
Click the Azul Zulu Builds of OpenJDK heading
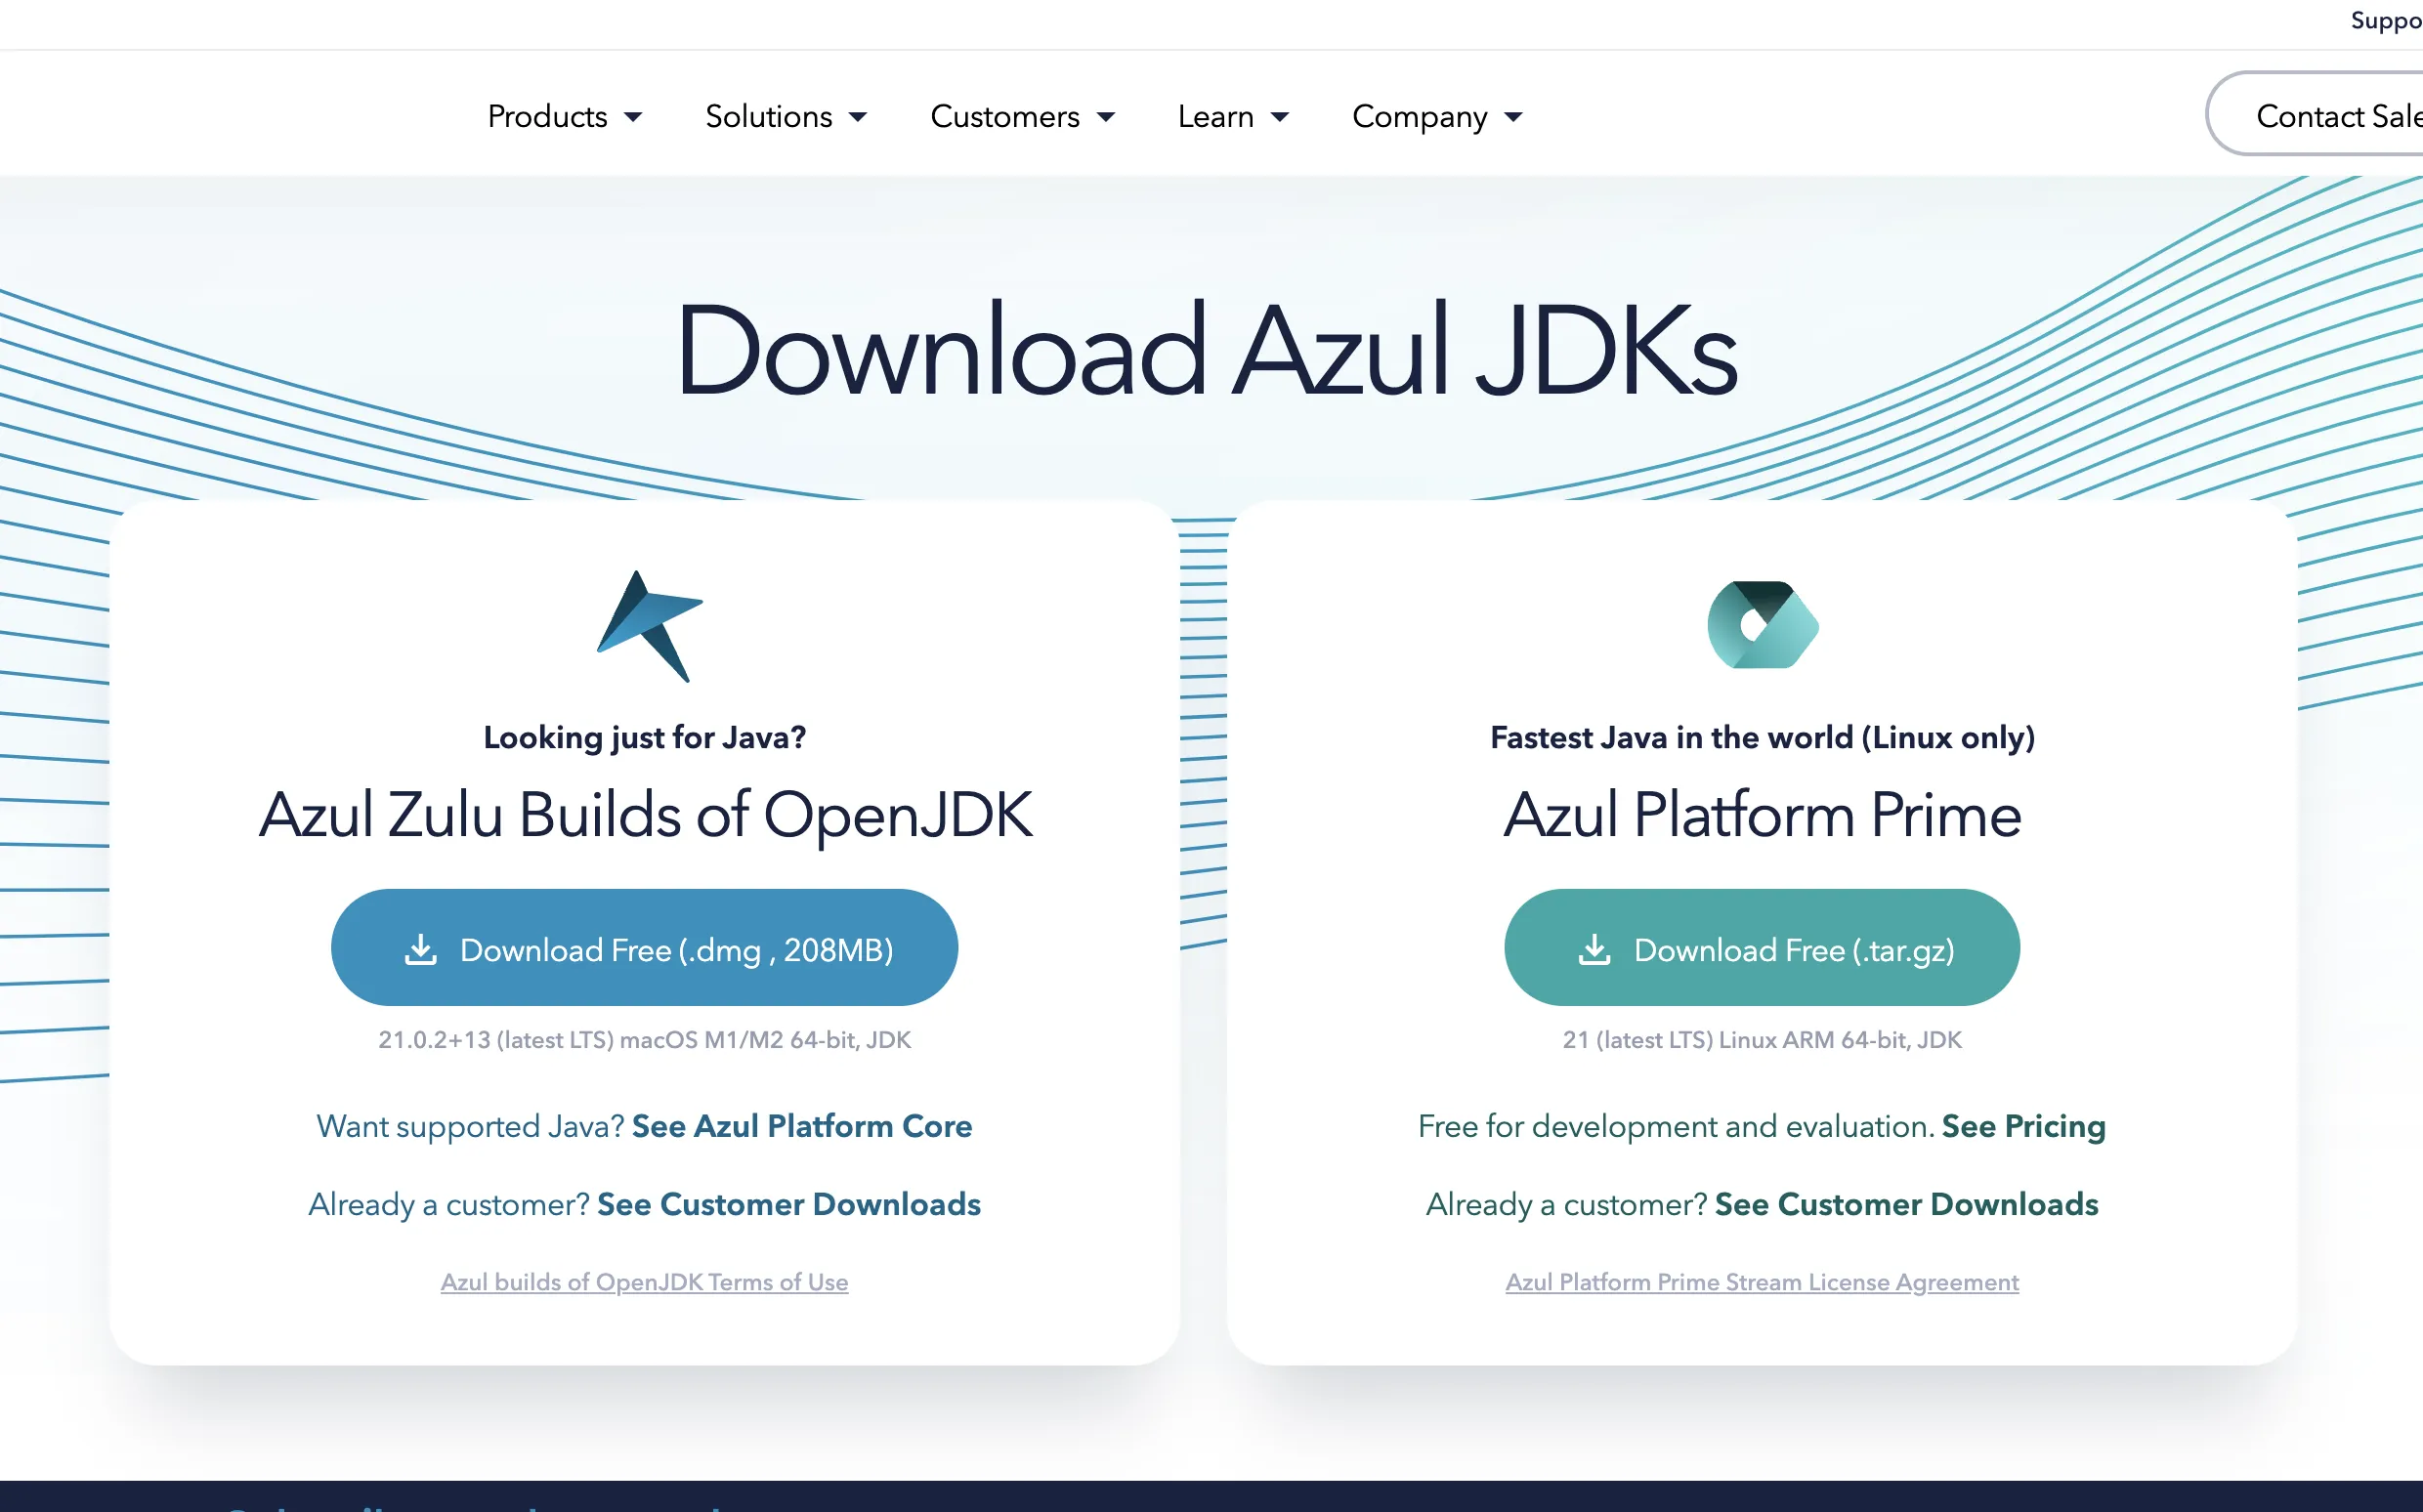point(645,814)
